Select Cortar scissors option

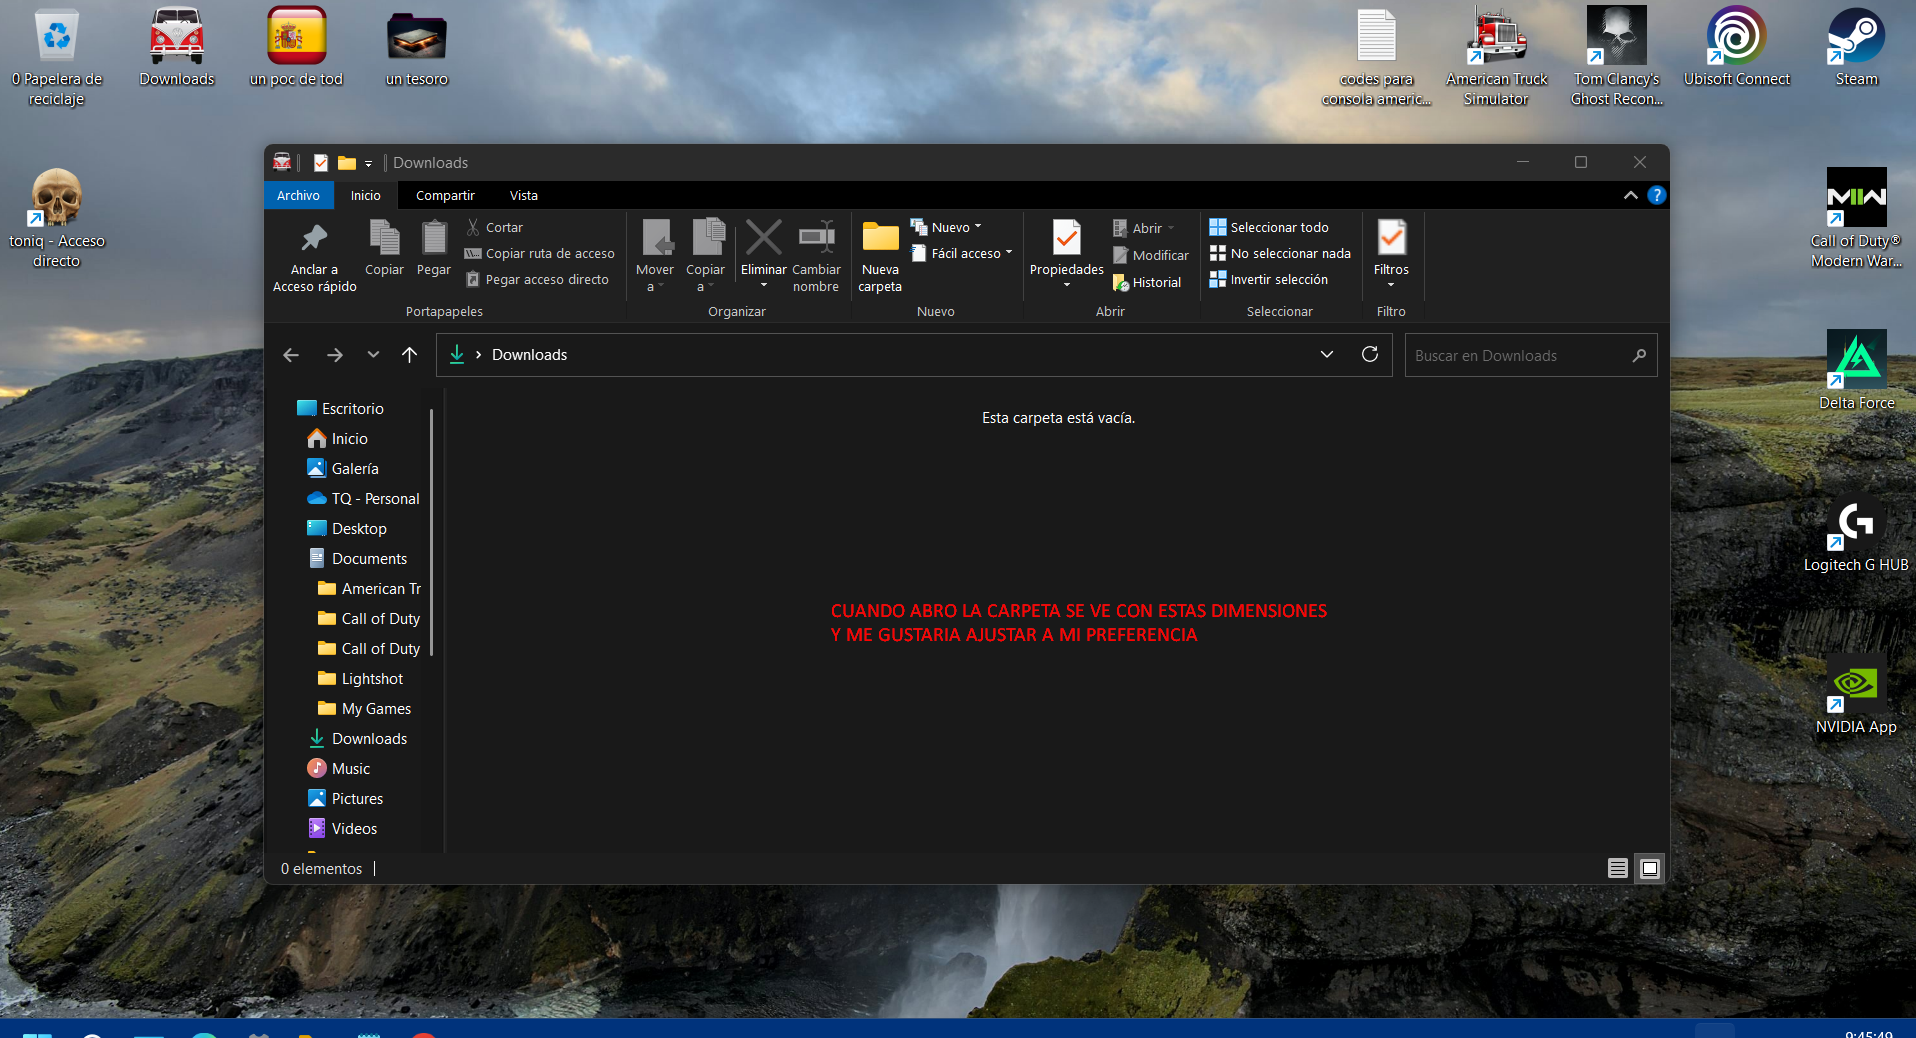click(x=494, y=228)
